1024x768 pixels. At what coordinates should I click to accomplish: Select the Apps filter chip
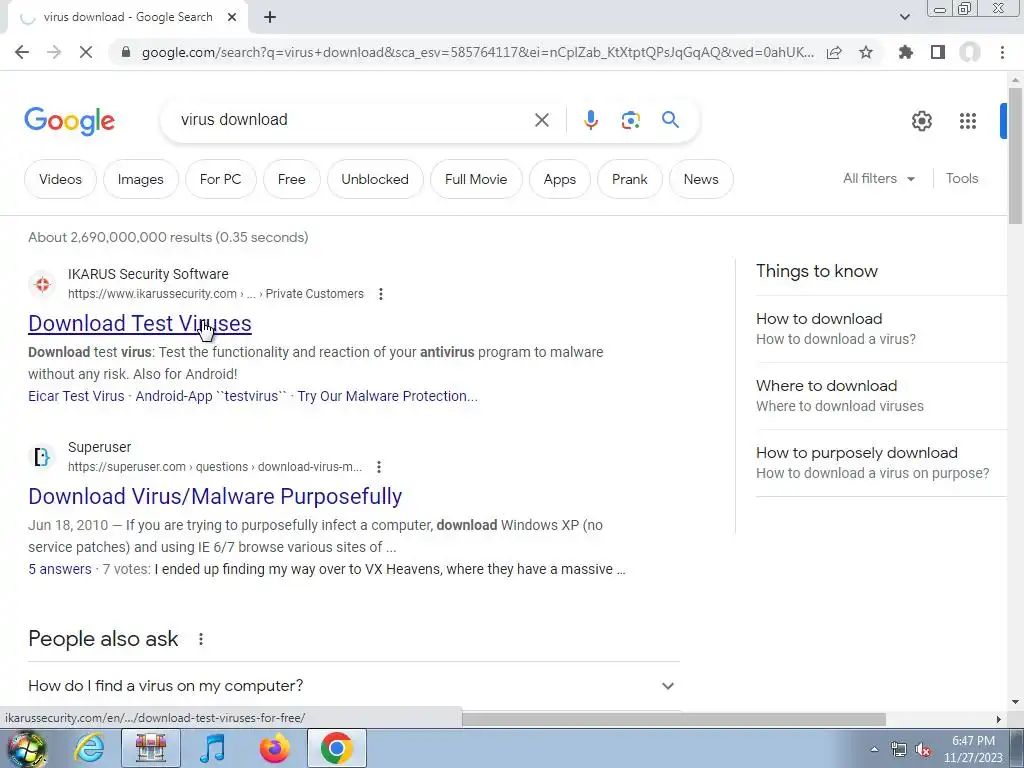(560, 179)
